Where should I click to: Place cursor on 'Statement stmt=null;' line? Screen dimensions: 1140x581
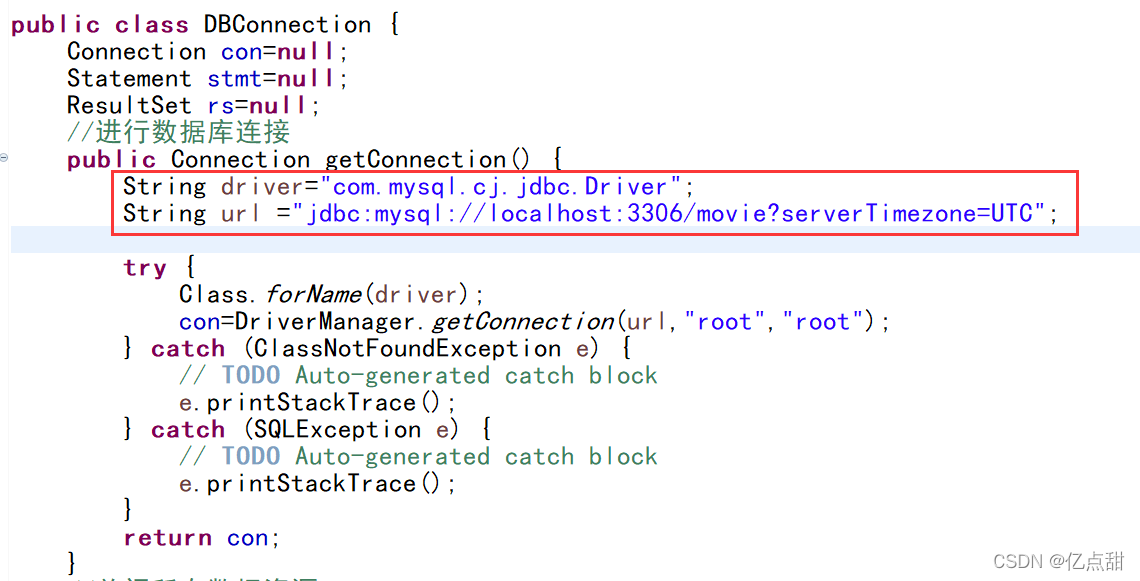click(208, 79)
